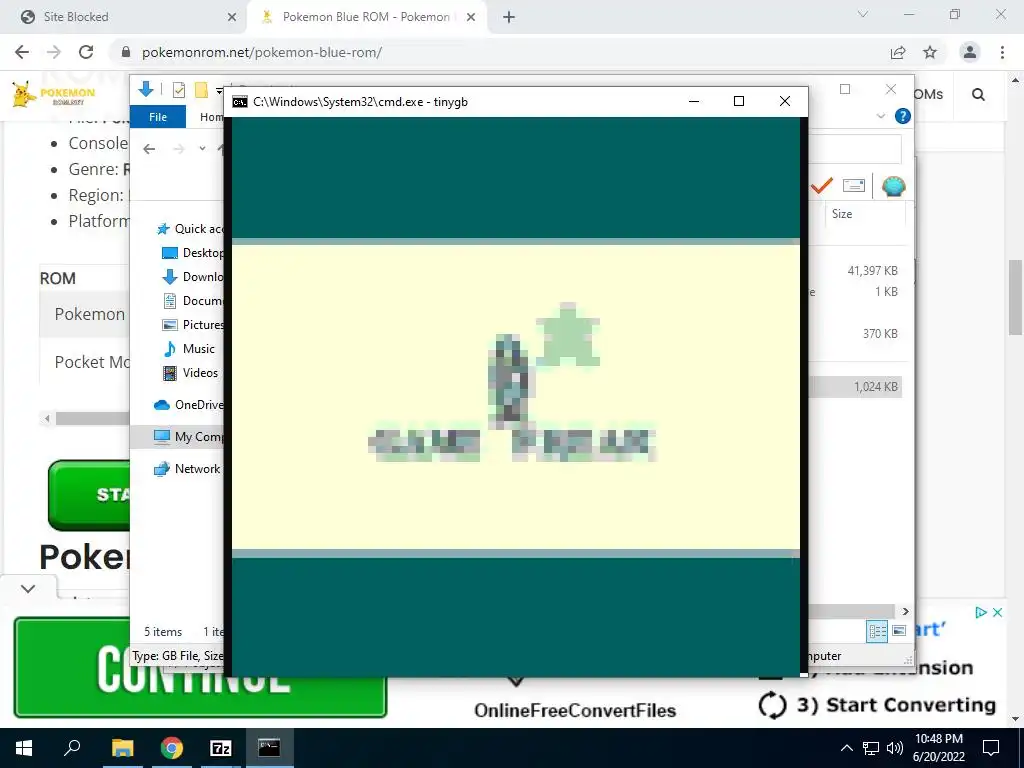
Task: Sort Explorer files by Size column header
Action: click(865, 214)
